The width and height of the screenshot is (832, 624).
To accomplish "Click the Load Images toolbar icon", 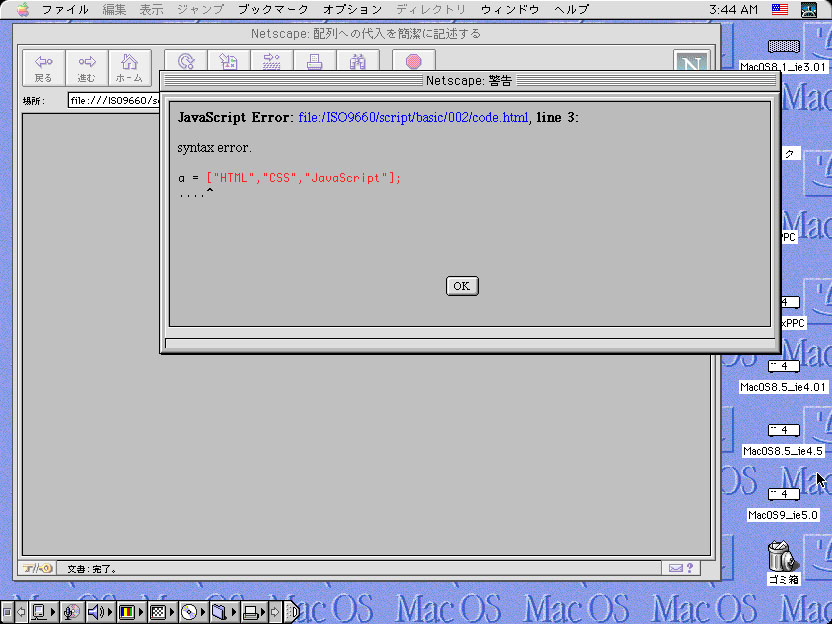I will (x=229, y=61).
